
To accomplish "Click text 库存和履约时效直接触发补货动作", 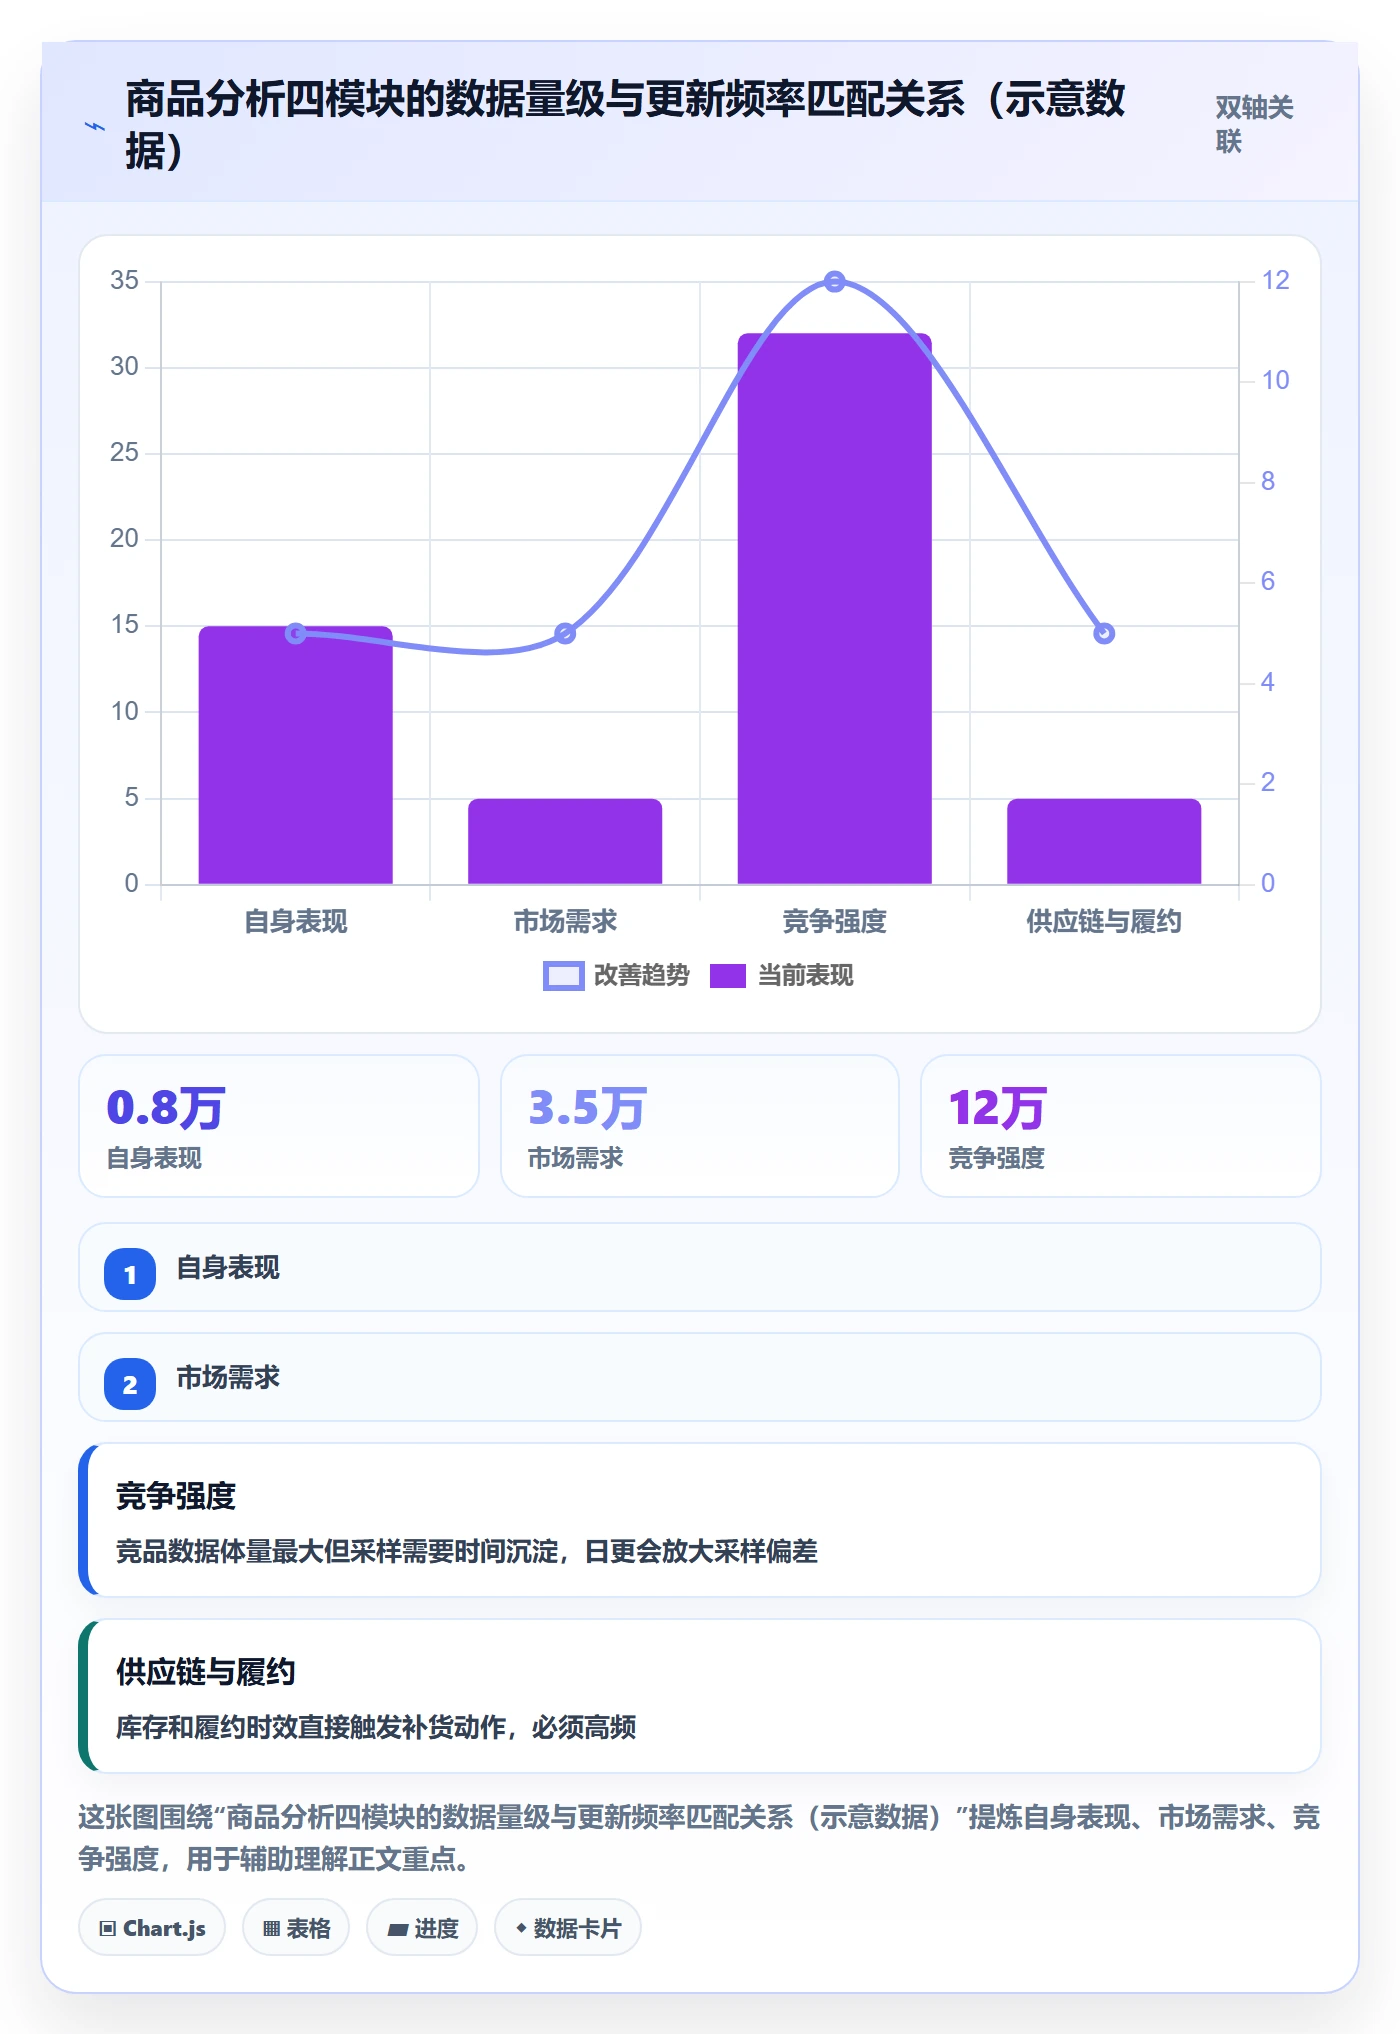I will [x=311, y=1728].
